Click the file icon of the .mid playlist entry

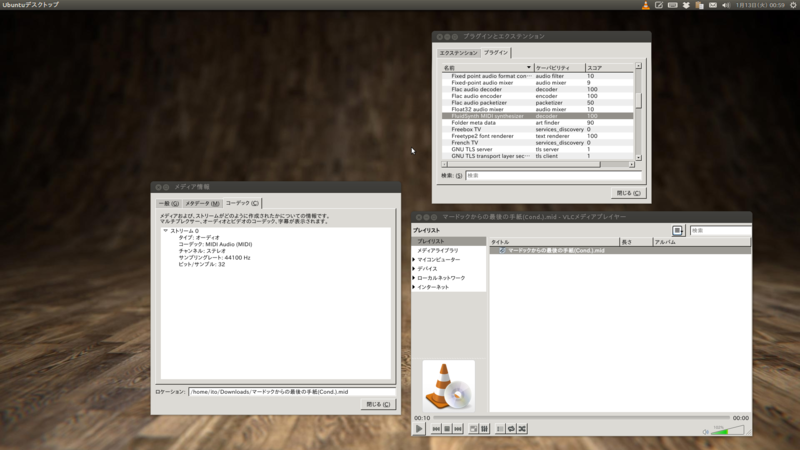click(x=502, y=251)
